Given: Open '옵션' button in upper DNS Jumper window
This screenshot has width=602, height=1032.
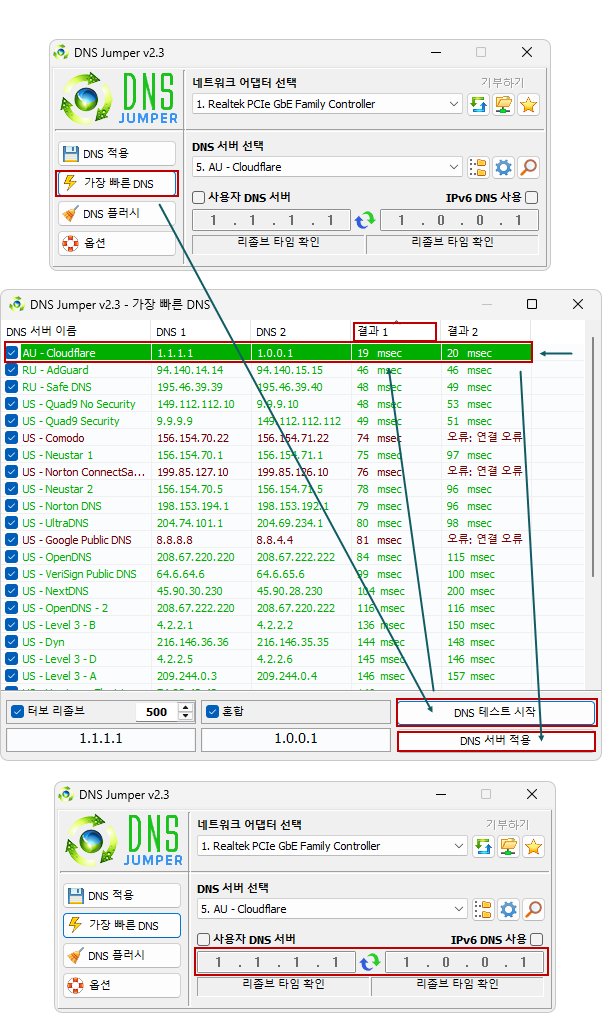Looking at the screenshot, I should (x=117, y=243).
